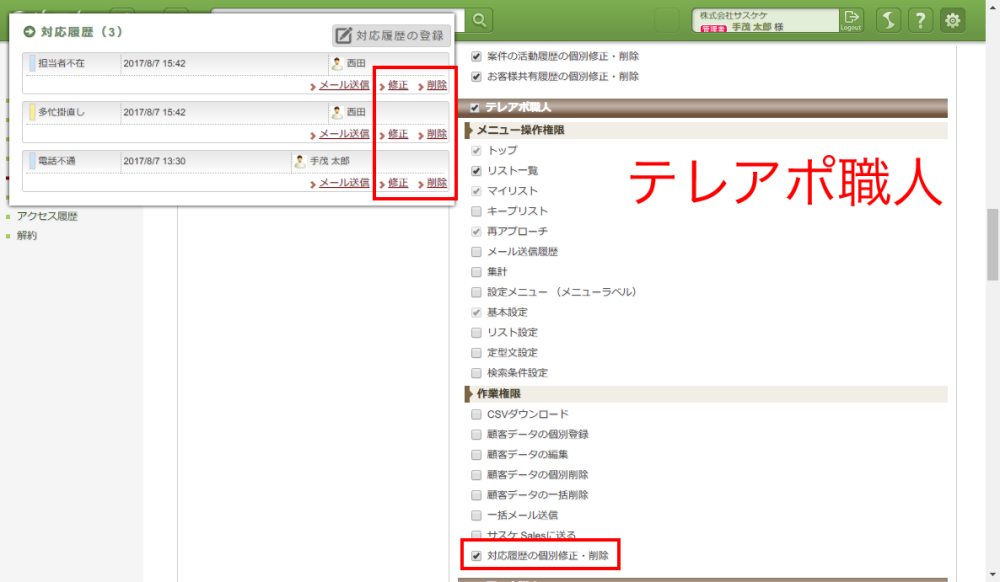The height and width of the screenshot is (582, 1000).
Task: Click 削除 link for the 電話不通 entry
Action: tap(436, 183)
